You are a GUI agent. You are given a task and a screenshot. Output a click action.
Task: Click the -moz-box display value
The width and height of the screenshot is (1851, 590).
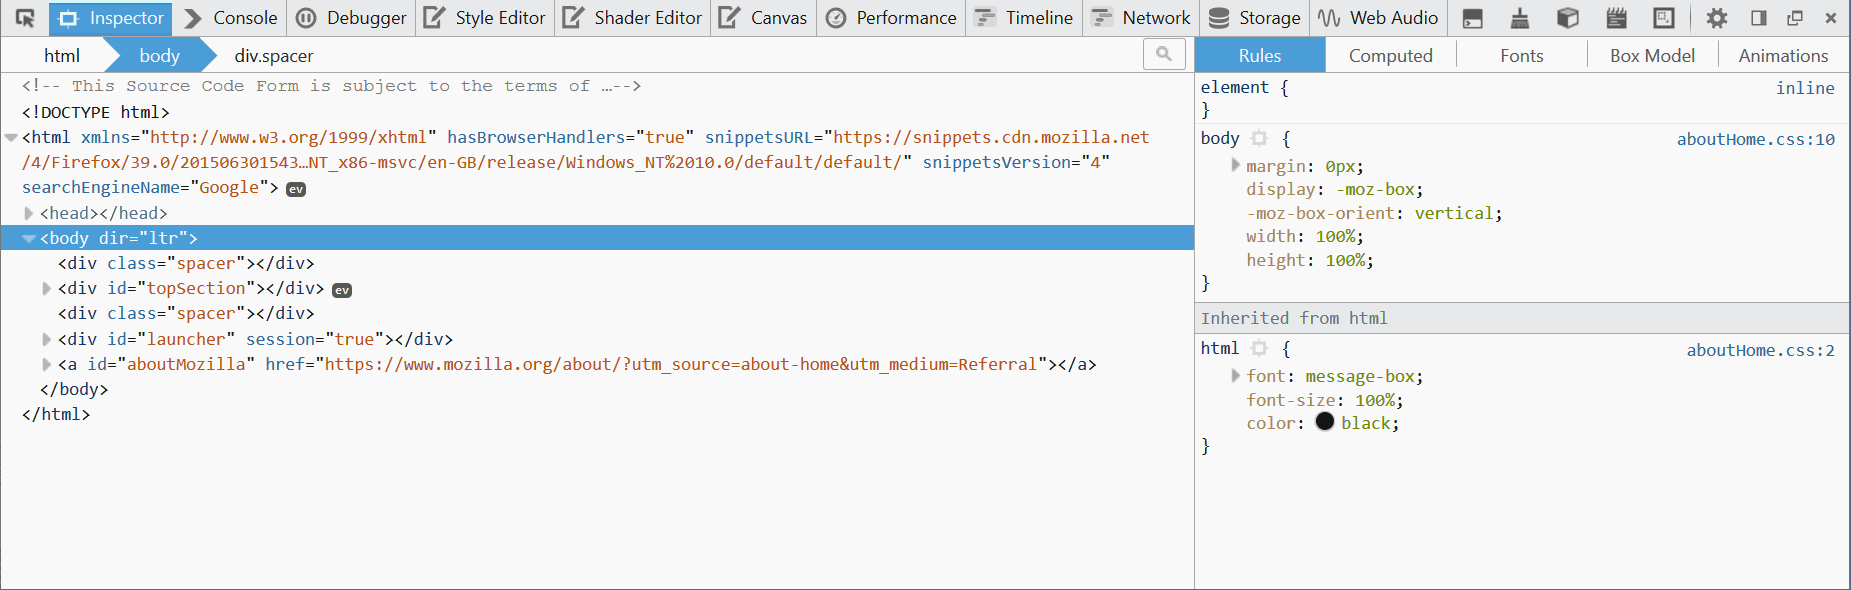point(1375,189)
